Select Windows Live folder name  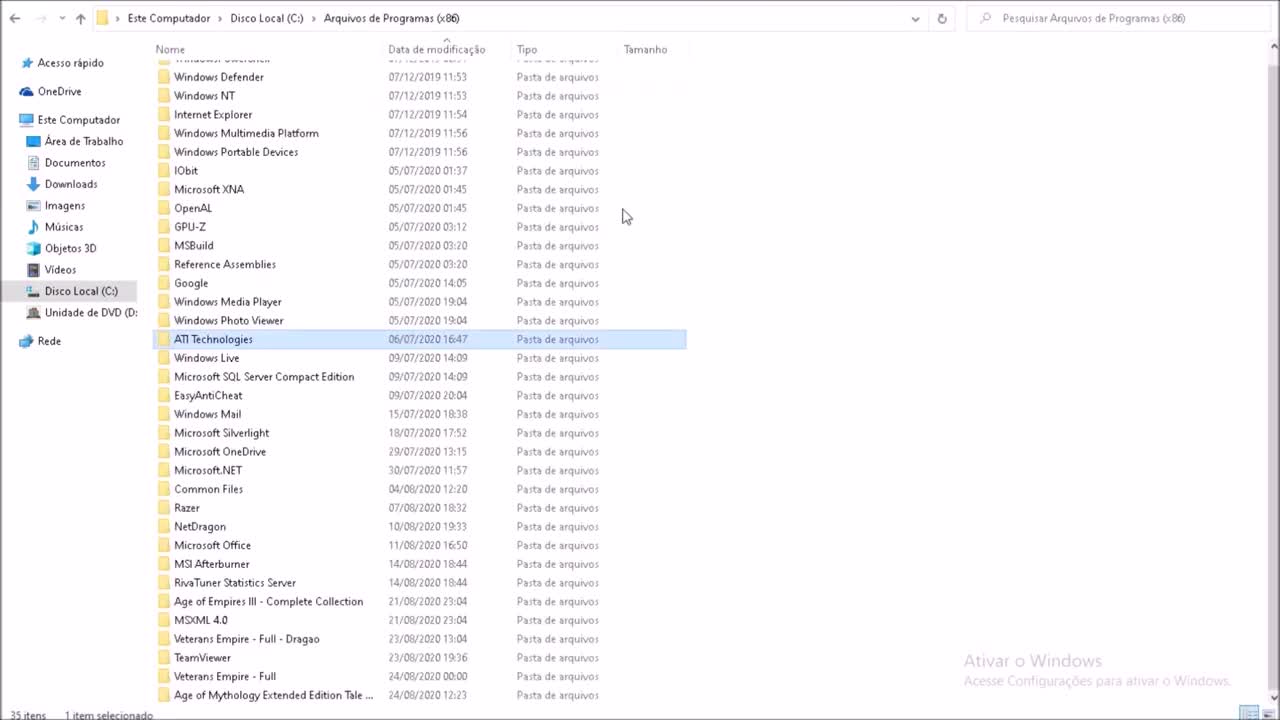point(207,358)
